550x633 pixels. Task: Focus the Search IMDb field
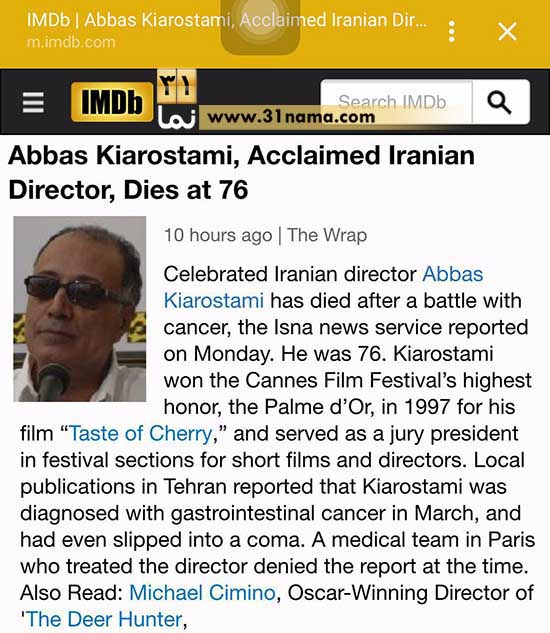[396, 102]
